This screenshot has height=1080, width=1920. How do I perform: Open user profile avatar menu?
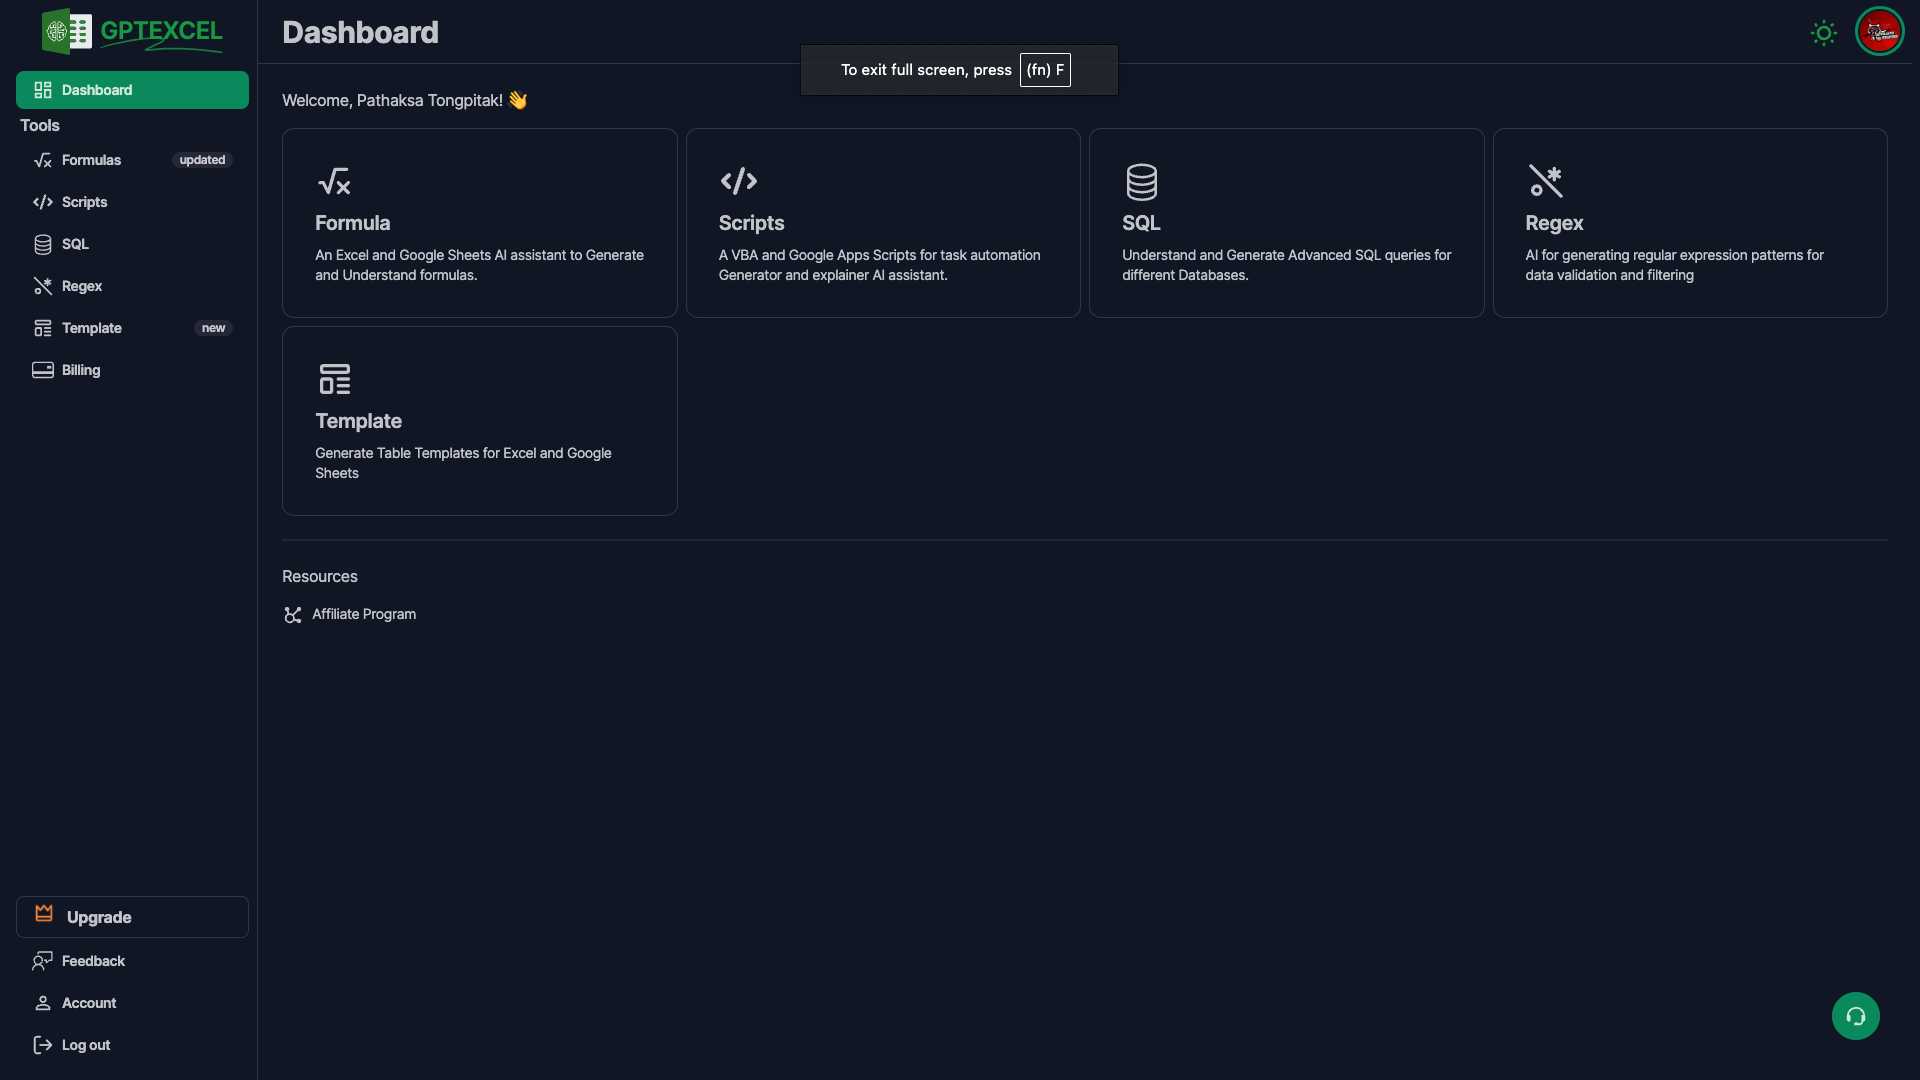tap(1879, 32)
